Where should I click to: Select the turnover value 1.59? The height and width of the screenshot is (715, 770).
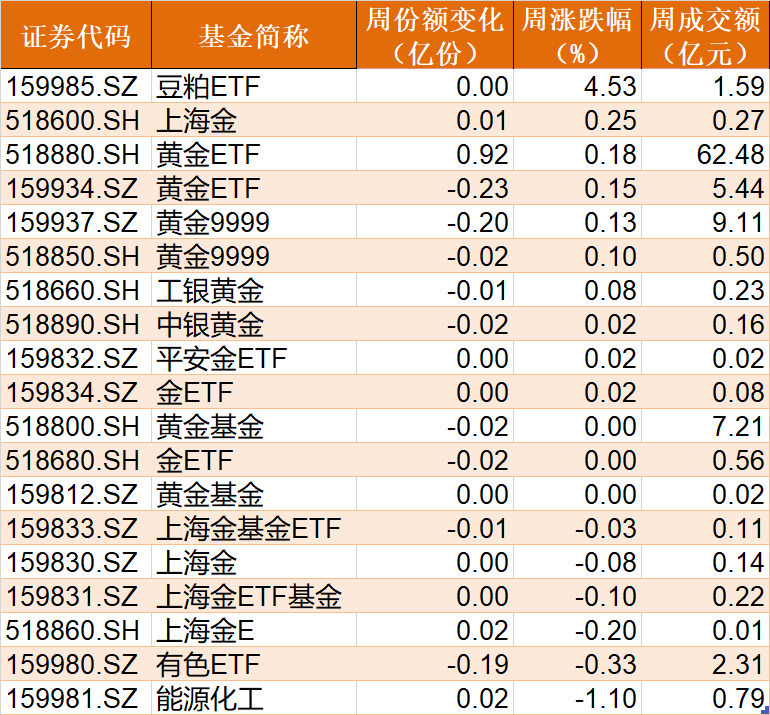click(738, 86)
